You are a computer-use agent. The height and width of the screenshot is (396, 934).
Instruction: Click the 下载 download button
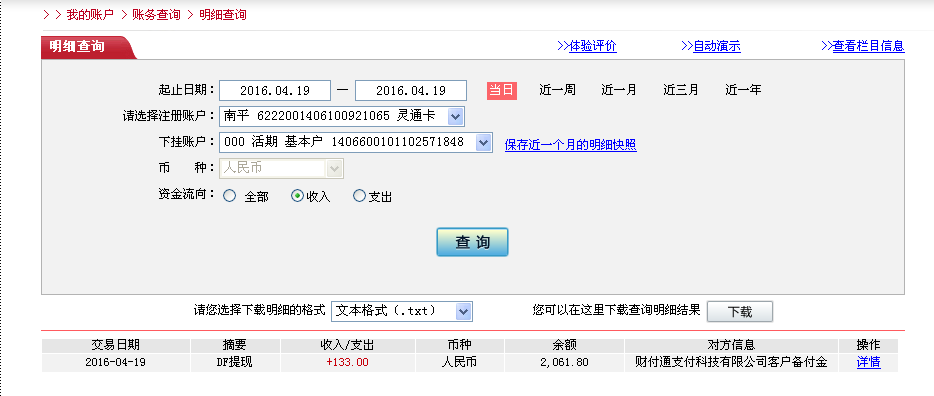click(x=740, y=311)
